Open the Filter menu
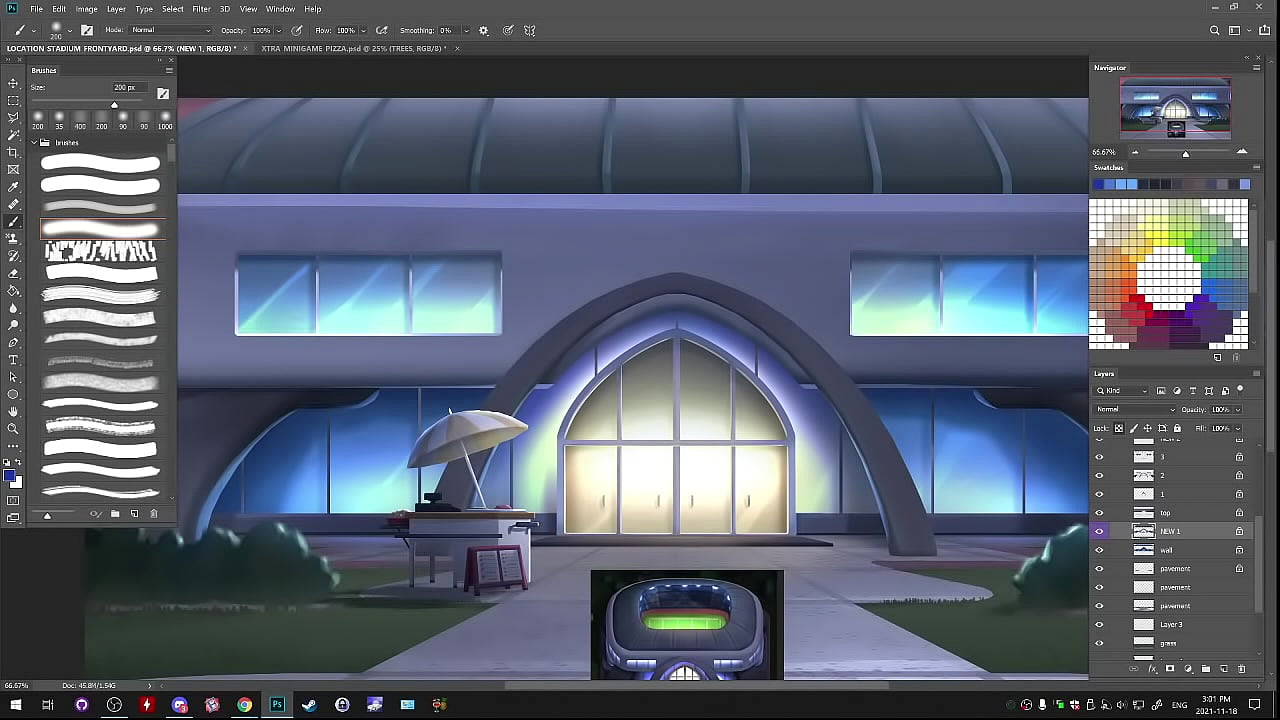 pos(201,9)
